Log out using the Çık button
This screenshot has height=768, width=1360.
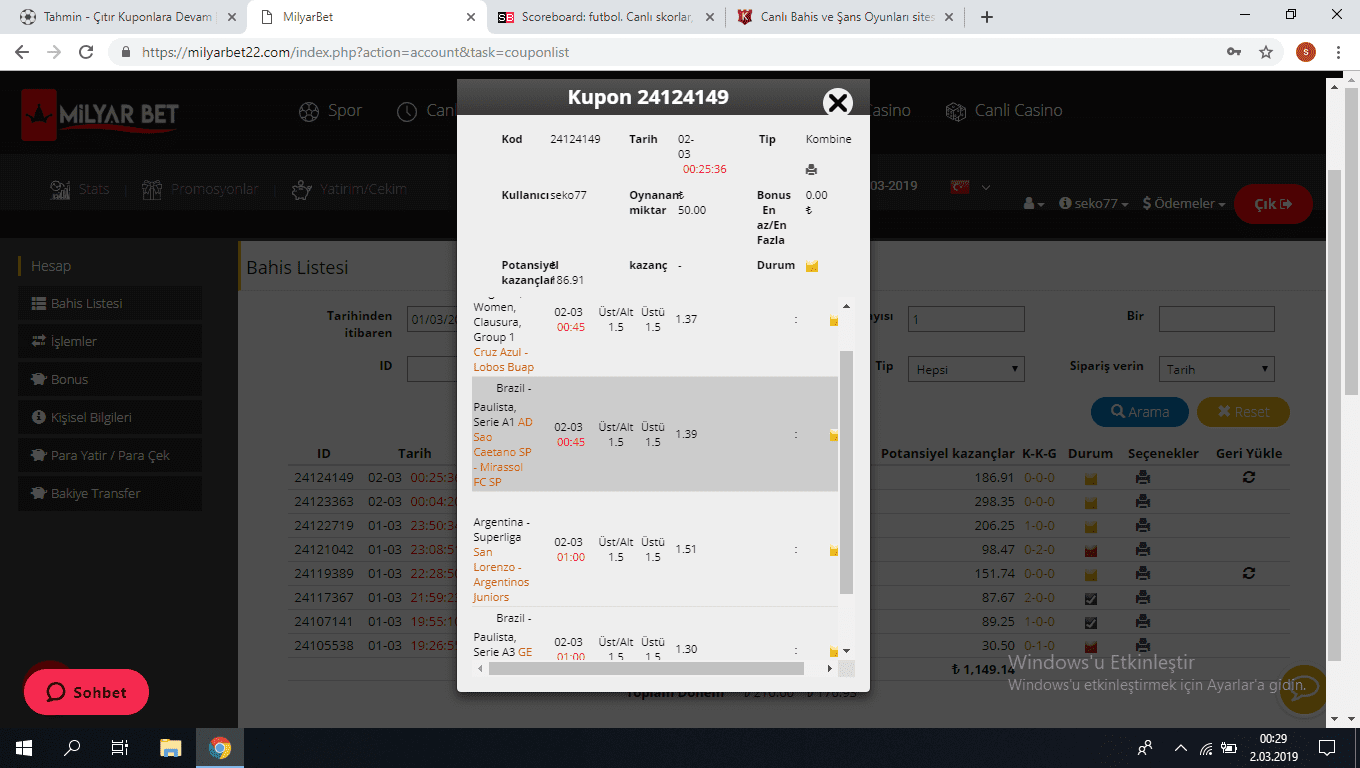click(x=1273, y=204)
